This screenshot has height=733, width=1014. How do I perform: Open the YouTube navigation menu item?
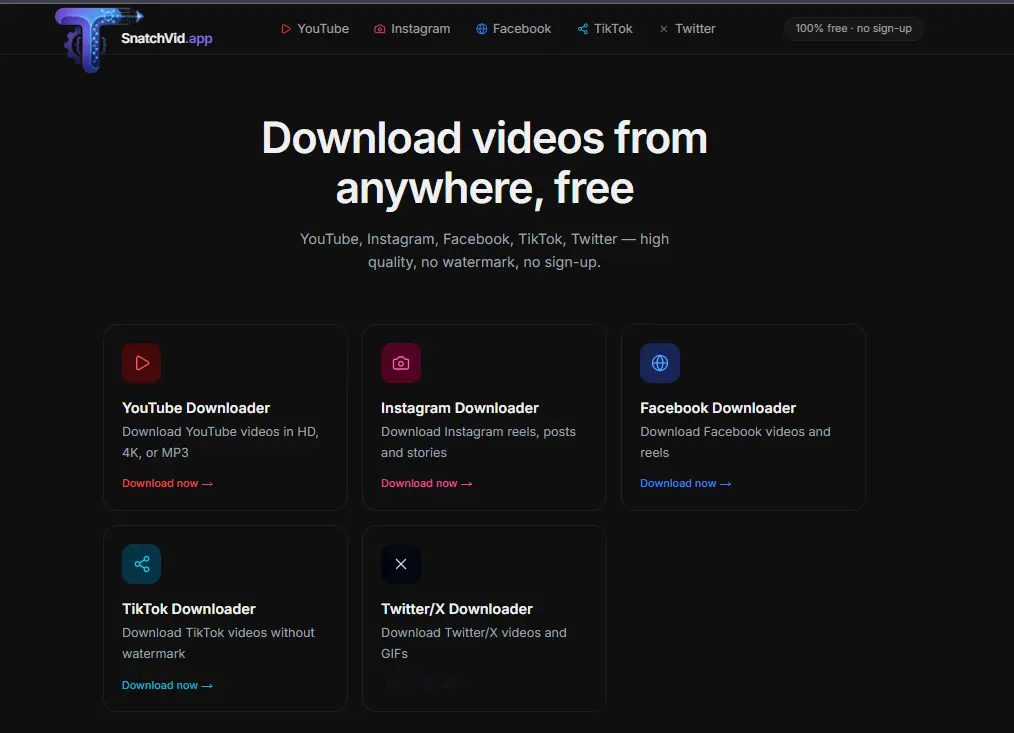(x=315, y=28)
